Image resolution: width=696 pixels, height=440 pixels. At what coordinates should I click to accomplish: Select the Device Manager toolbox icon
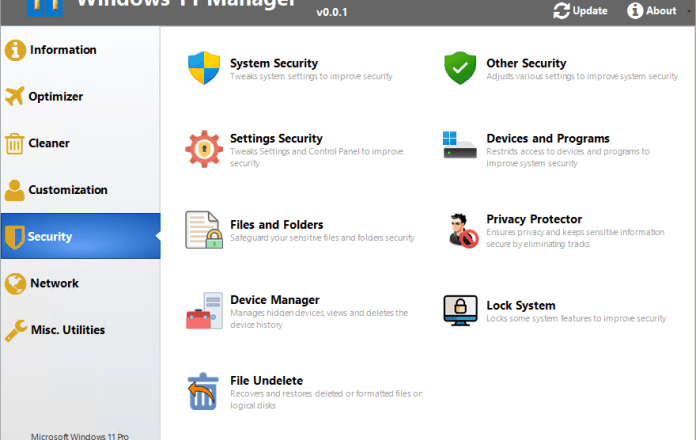pos(204,310)
